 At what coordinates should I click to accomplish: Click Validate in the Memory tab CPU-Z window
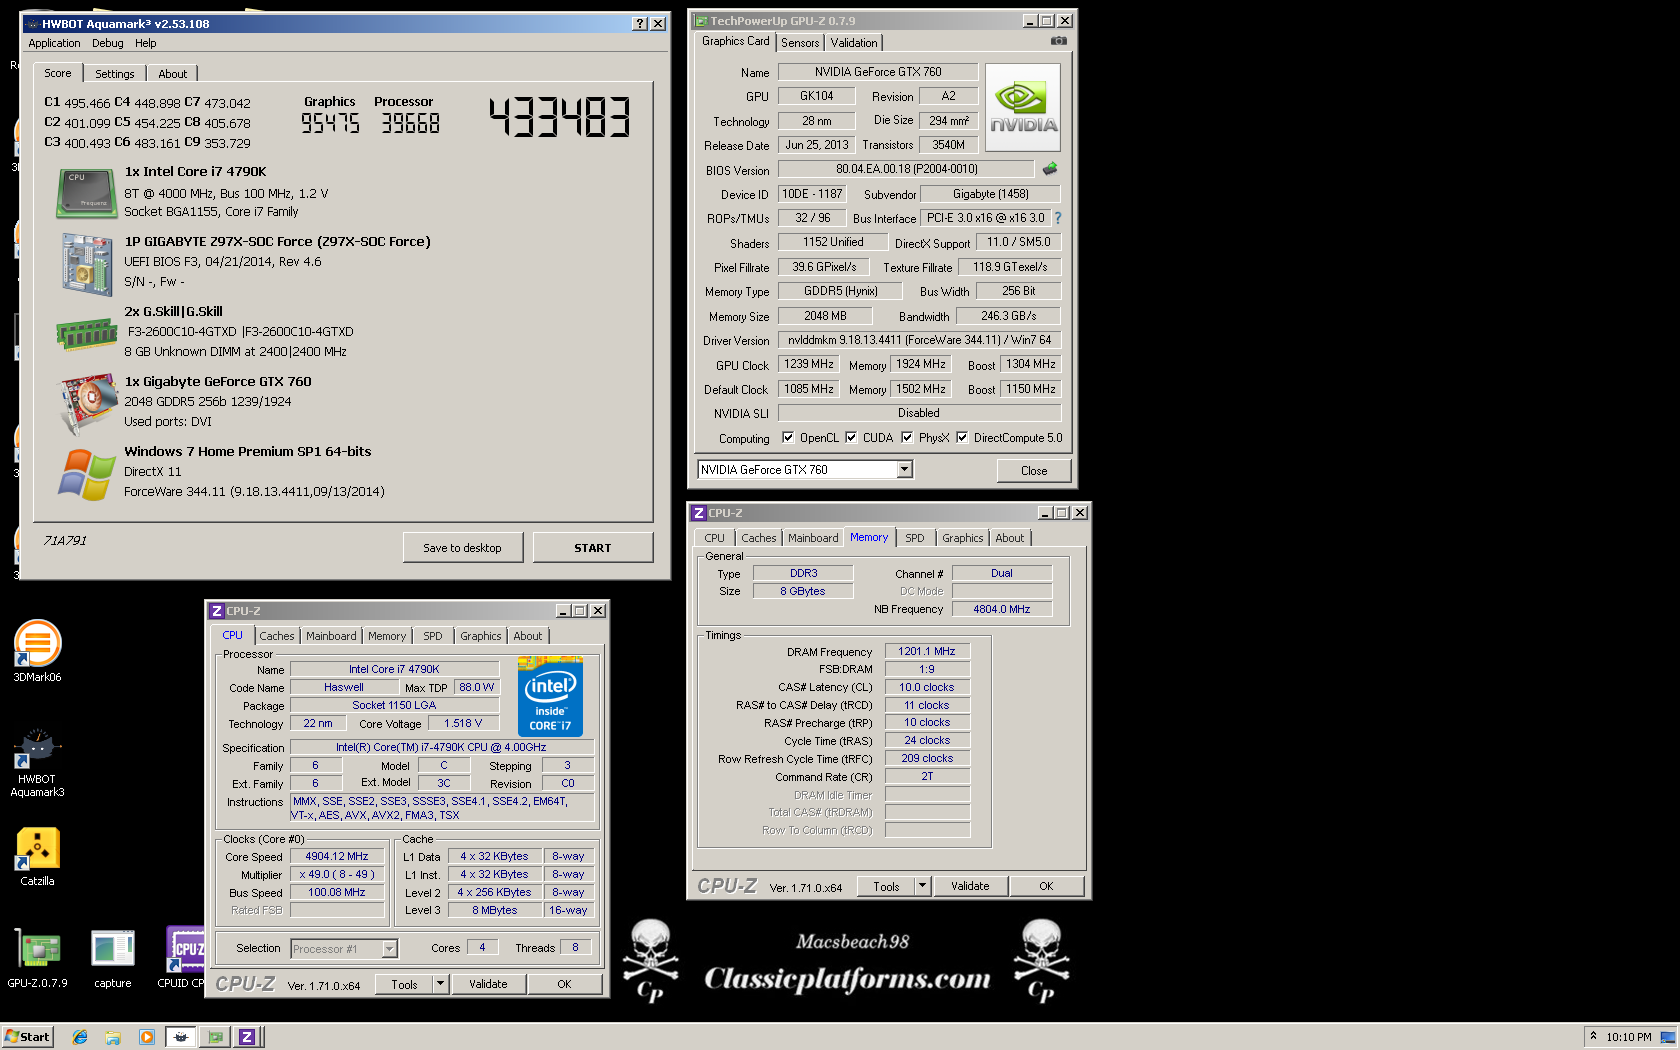coord(970,886)
